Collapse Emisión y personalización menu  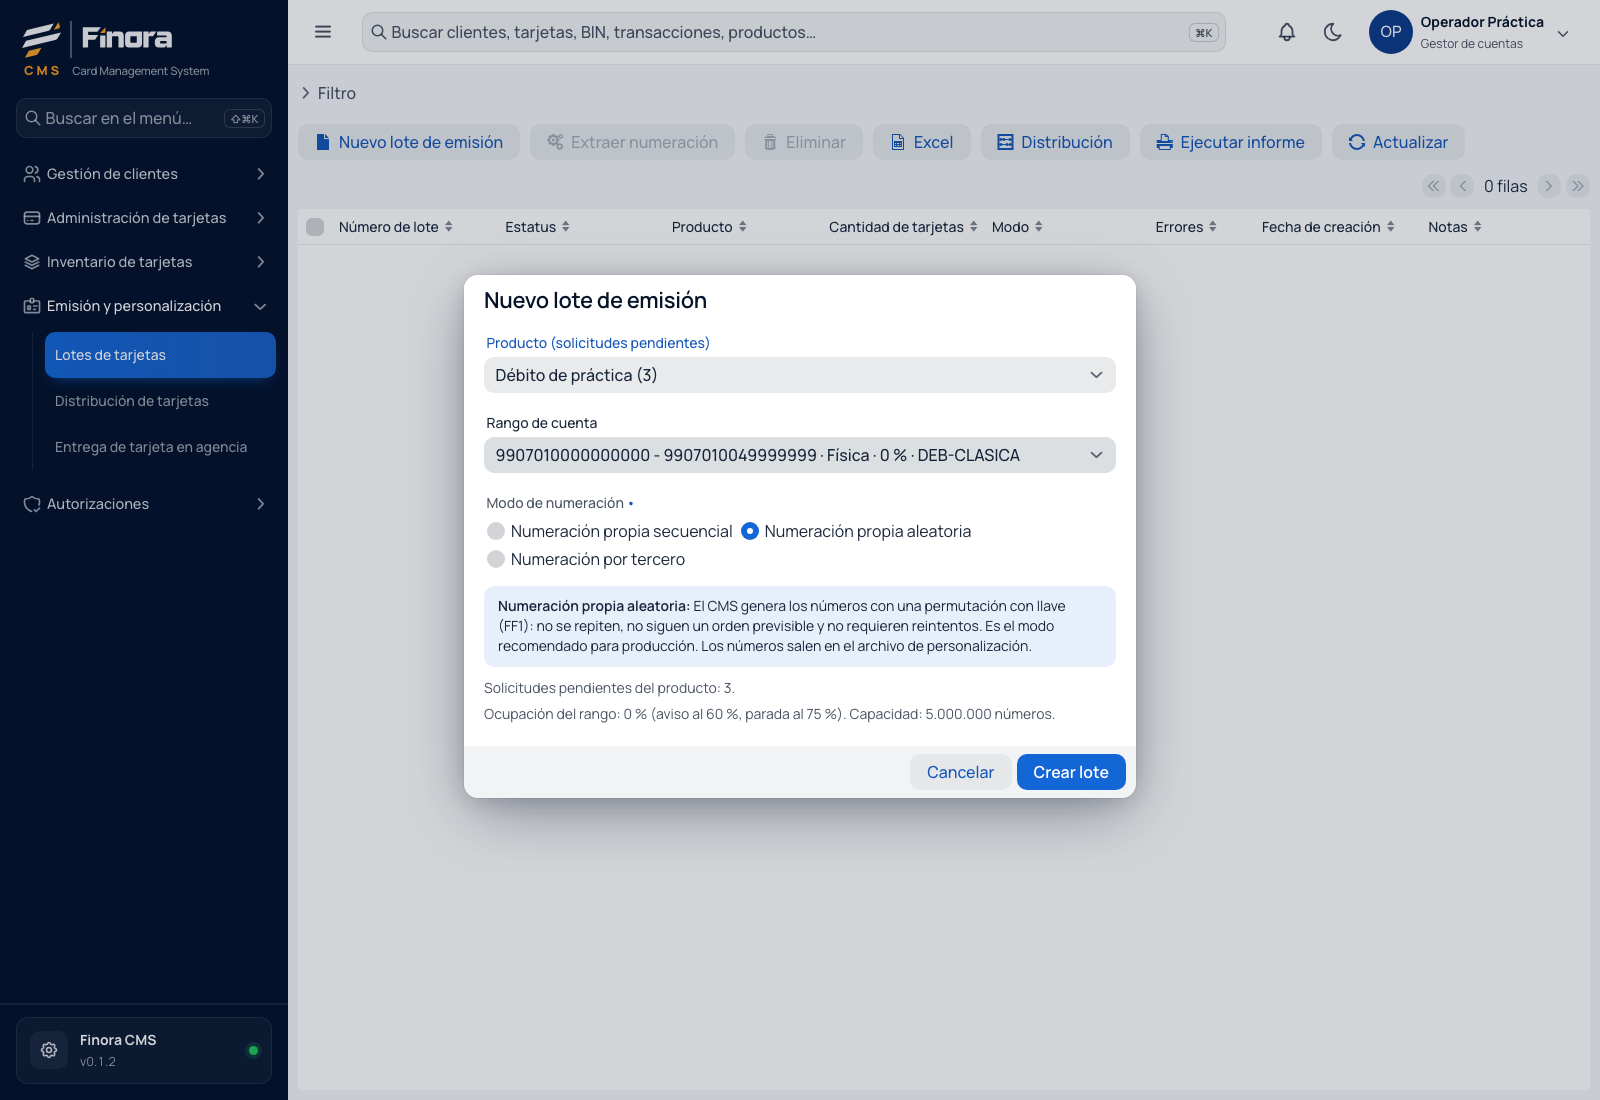click(144, 306)
